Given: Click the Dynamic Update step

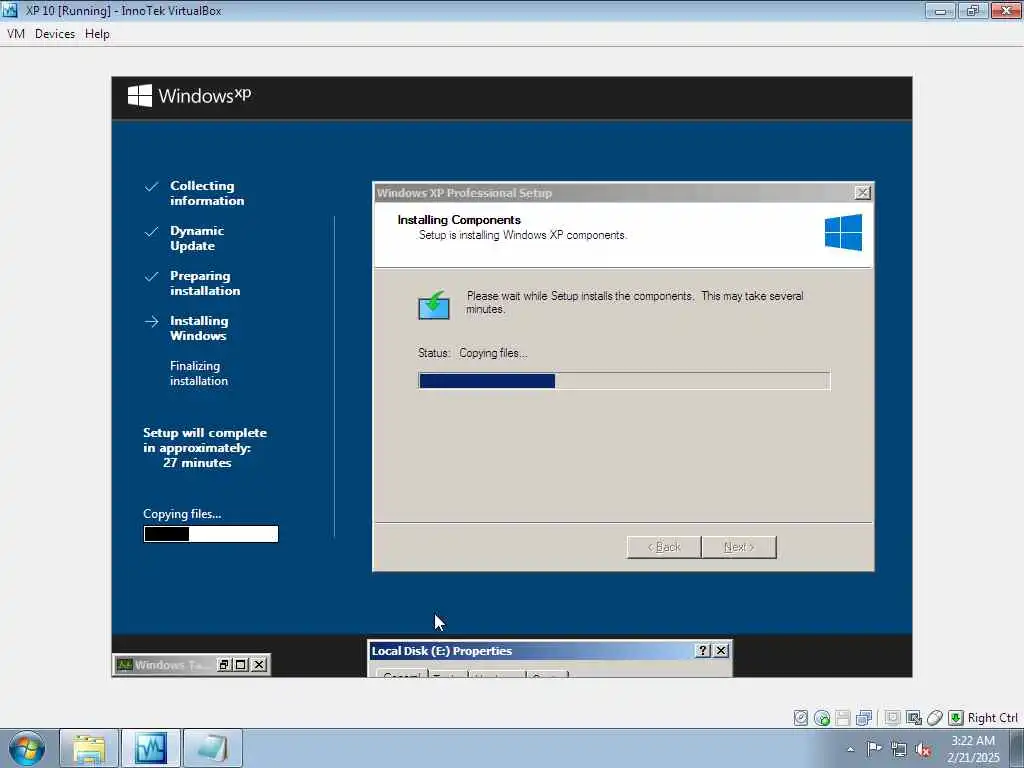Looking at the screenshot, I should (x=197, y=238).
